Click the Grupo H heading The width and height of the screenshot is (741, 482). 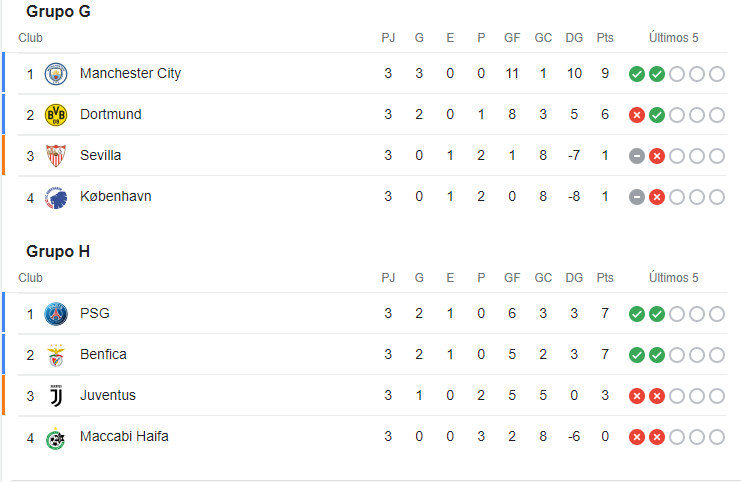[x=58, y=251]
